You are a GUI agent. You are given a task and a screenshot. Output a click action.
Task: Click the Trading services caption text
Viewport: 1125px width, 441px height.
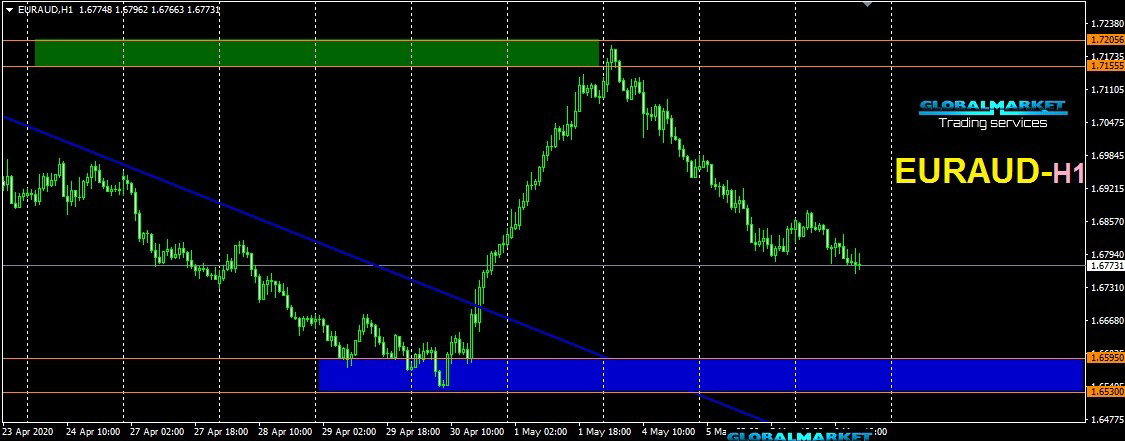click(992, 123)
